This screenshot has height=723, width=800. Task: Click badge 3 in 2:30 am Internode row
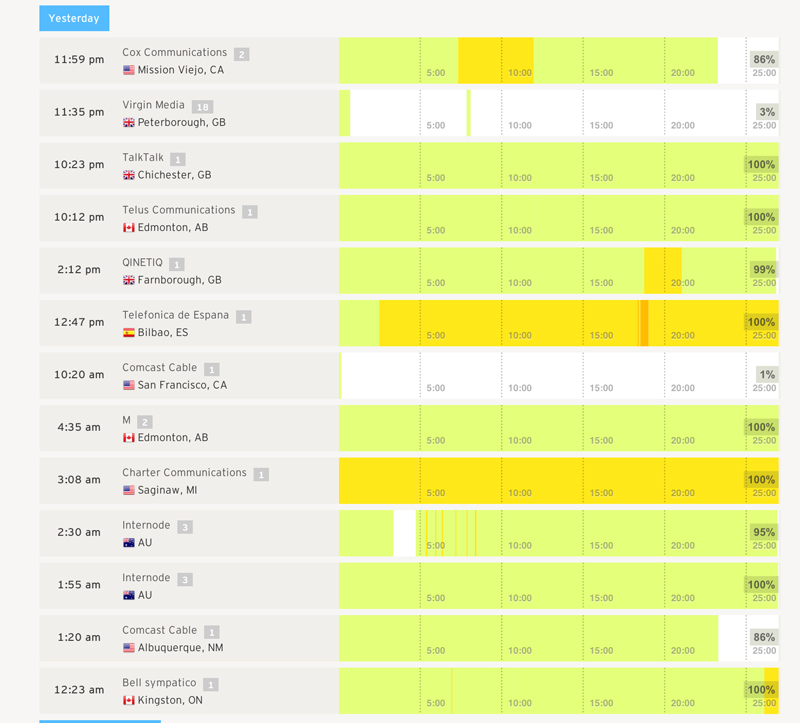[x=185, y=527]
